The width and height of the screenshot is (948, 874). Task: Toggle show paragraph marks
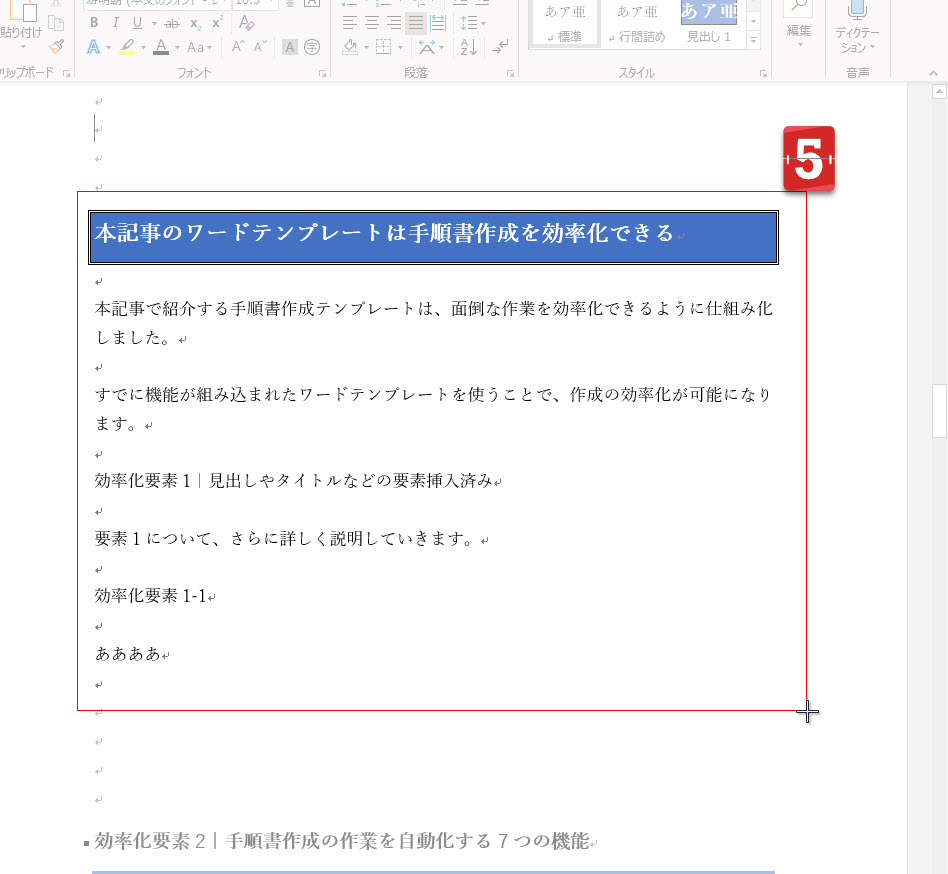point(500,47)
